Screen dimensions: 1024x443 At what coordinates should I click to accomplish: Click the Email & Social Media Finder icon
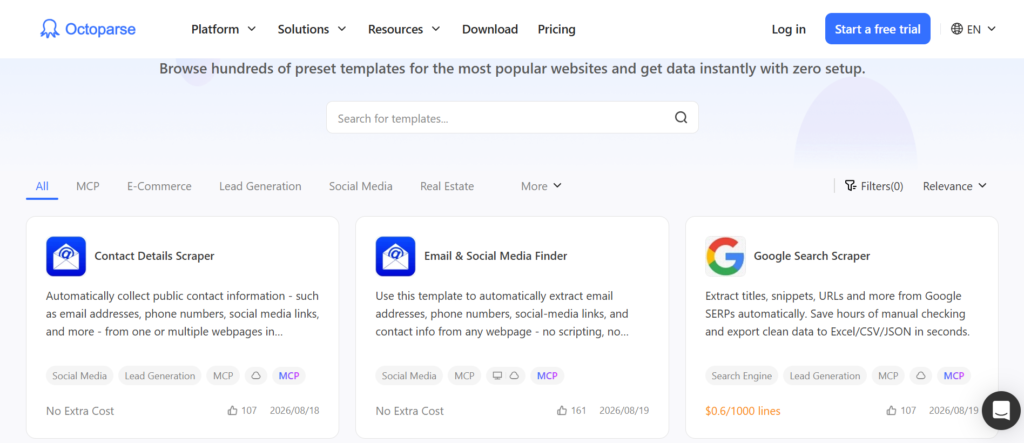pyautogui.click(x=395, y=256)
